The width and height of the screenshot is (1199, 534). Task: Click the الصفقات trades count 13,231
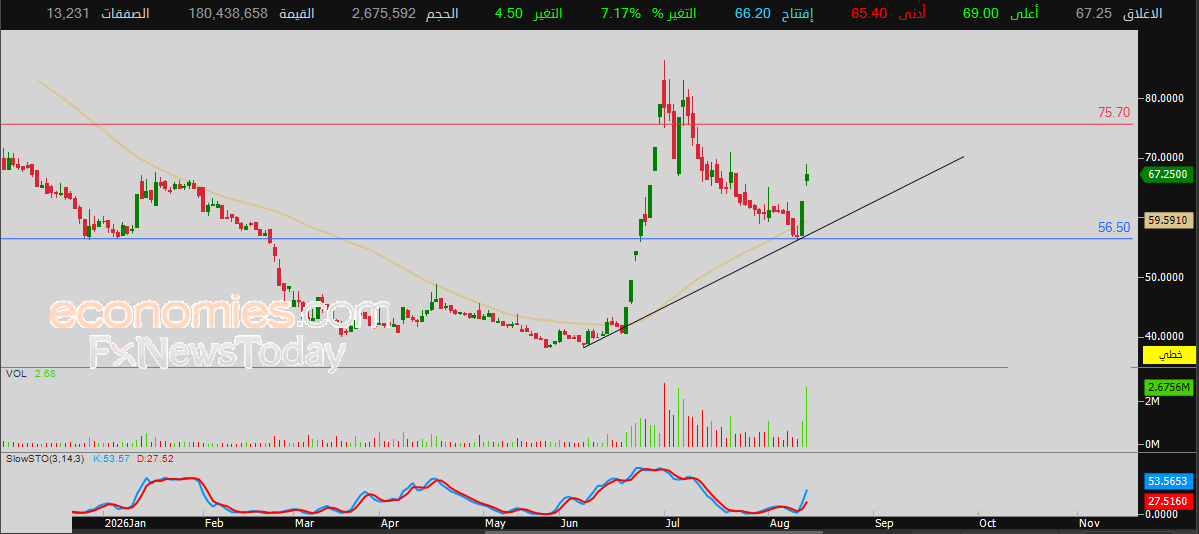pyautogui.click(x=65, y=14)
